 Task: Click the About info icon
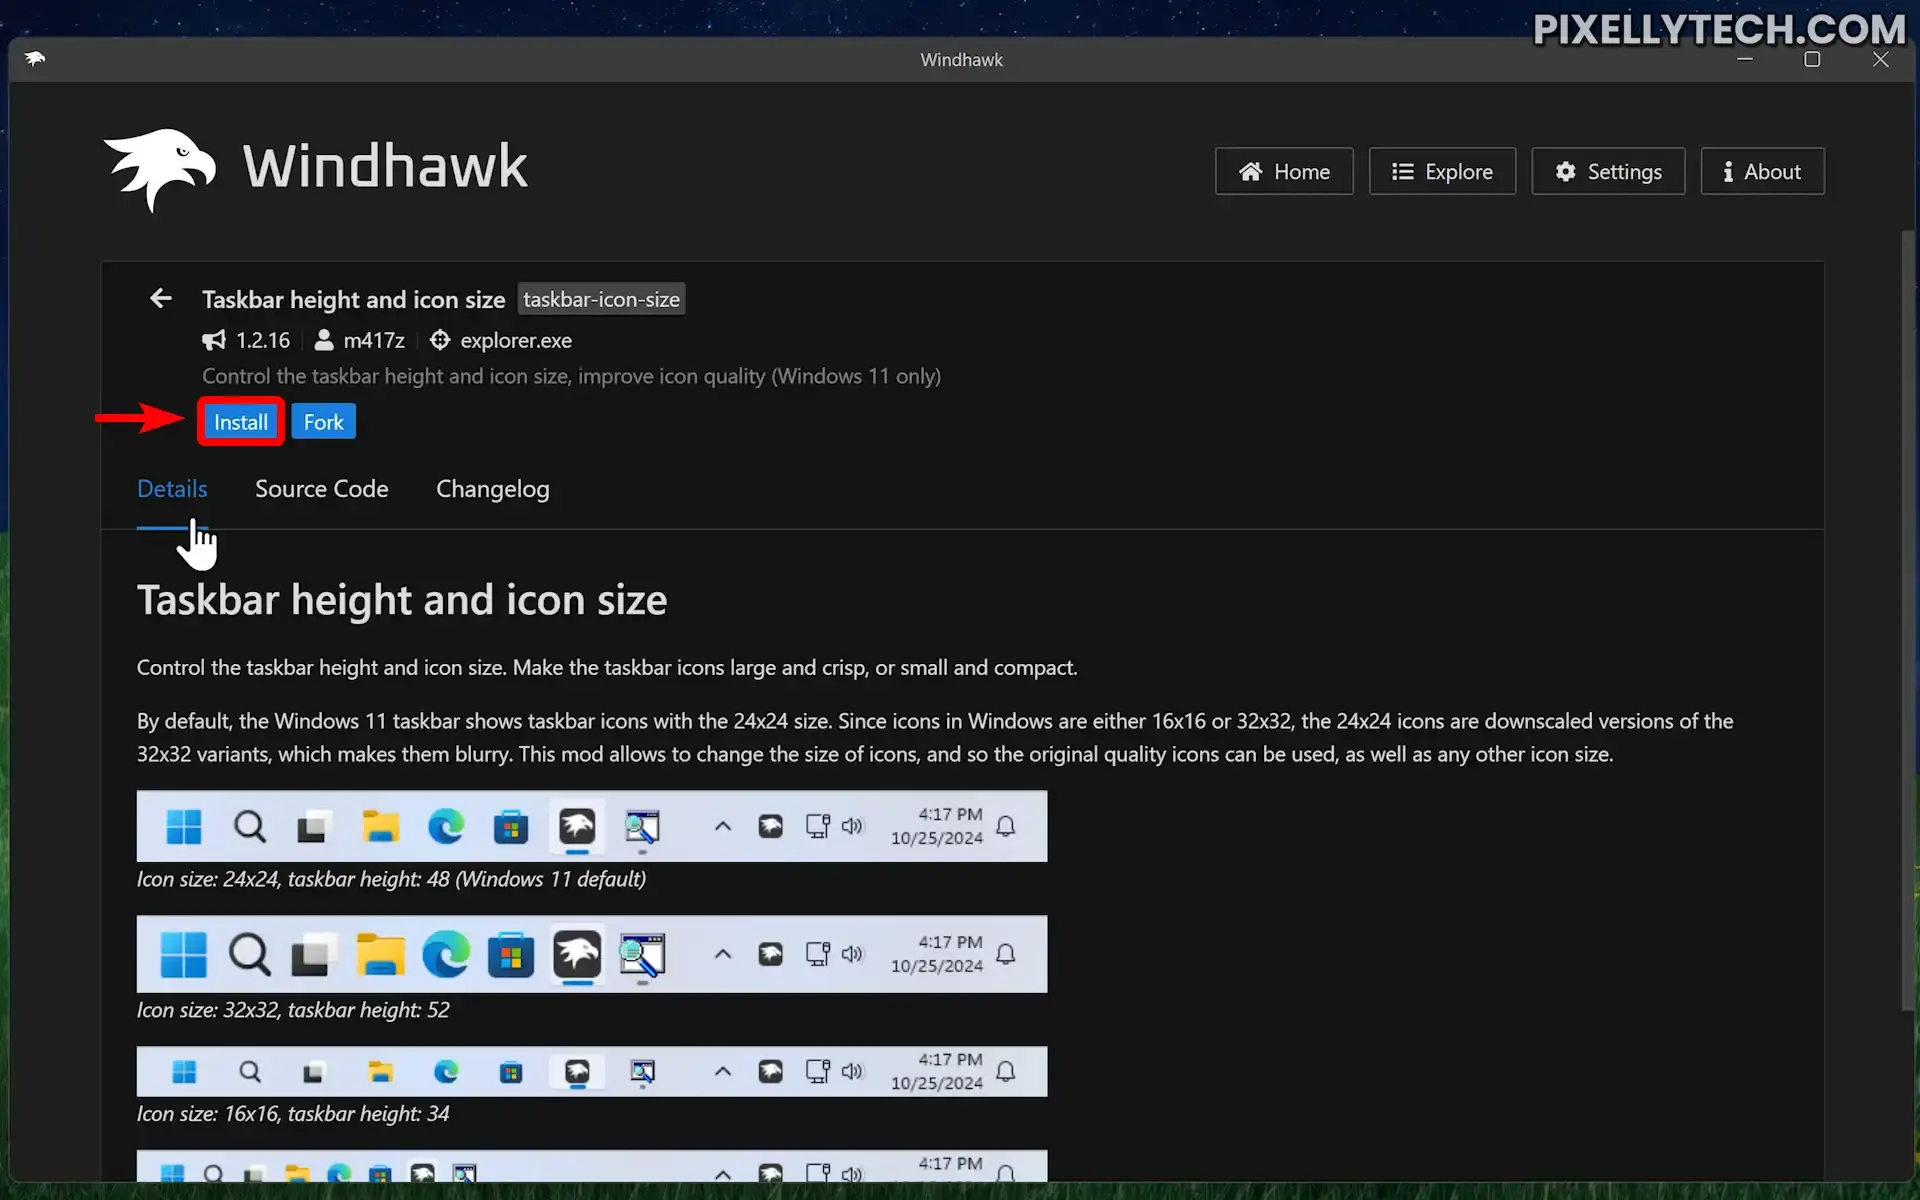(1728, 172)
